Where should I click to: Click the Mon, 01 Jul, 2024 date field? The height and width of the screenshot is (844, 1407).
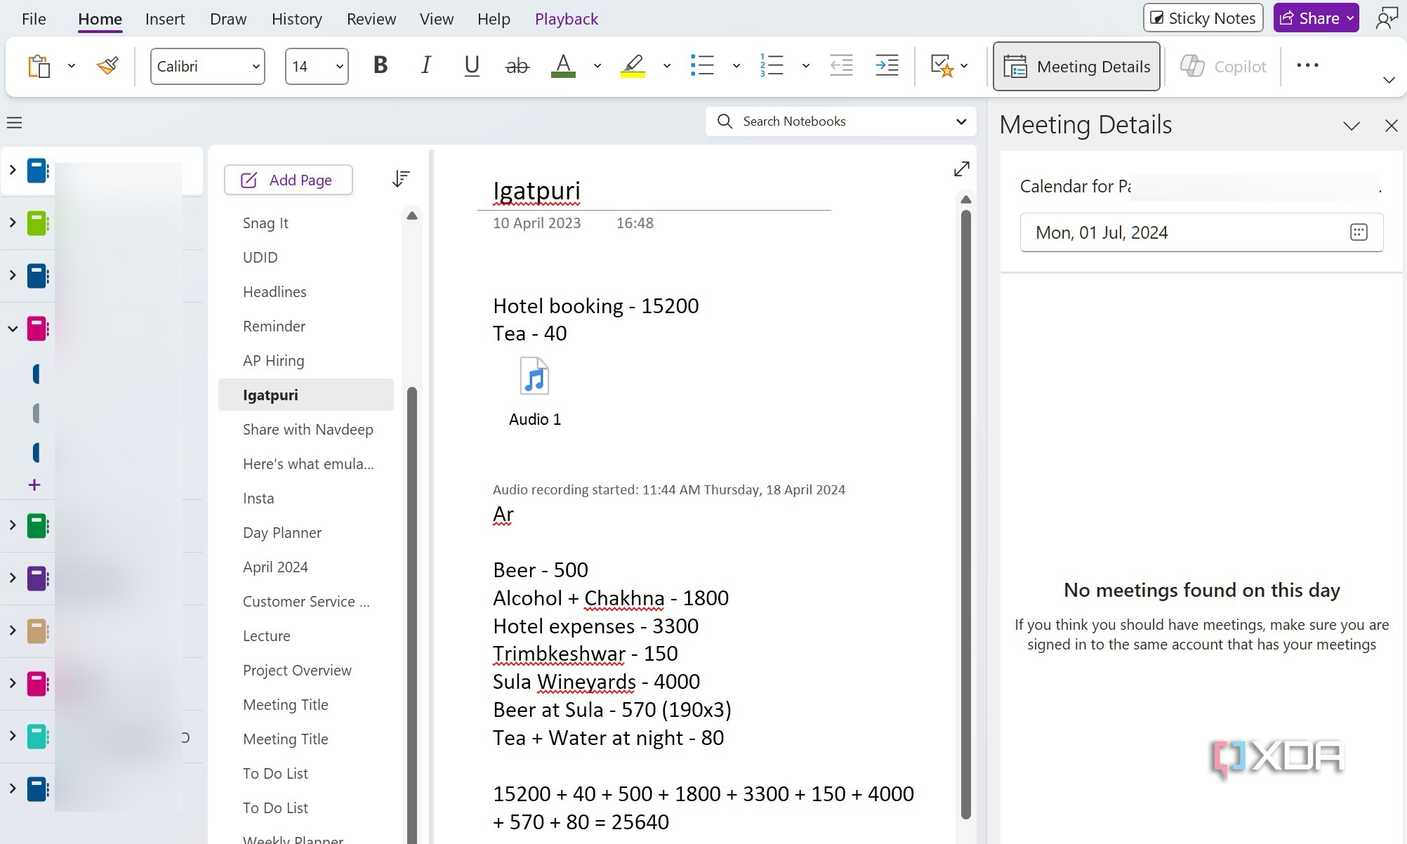[x=1201, y=232]
